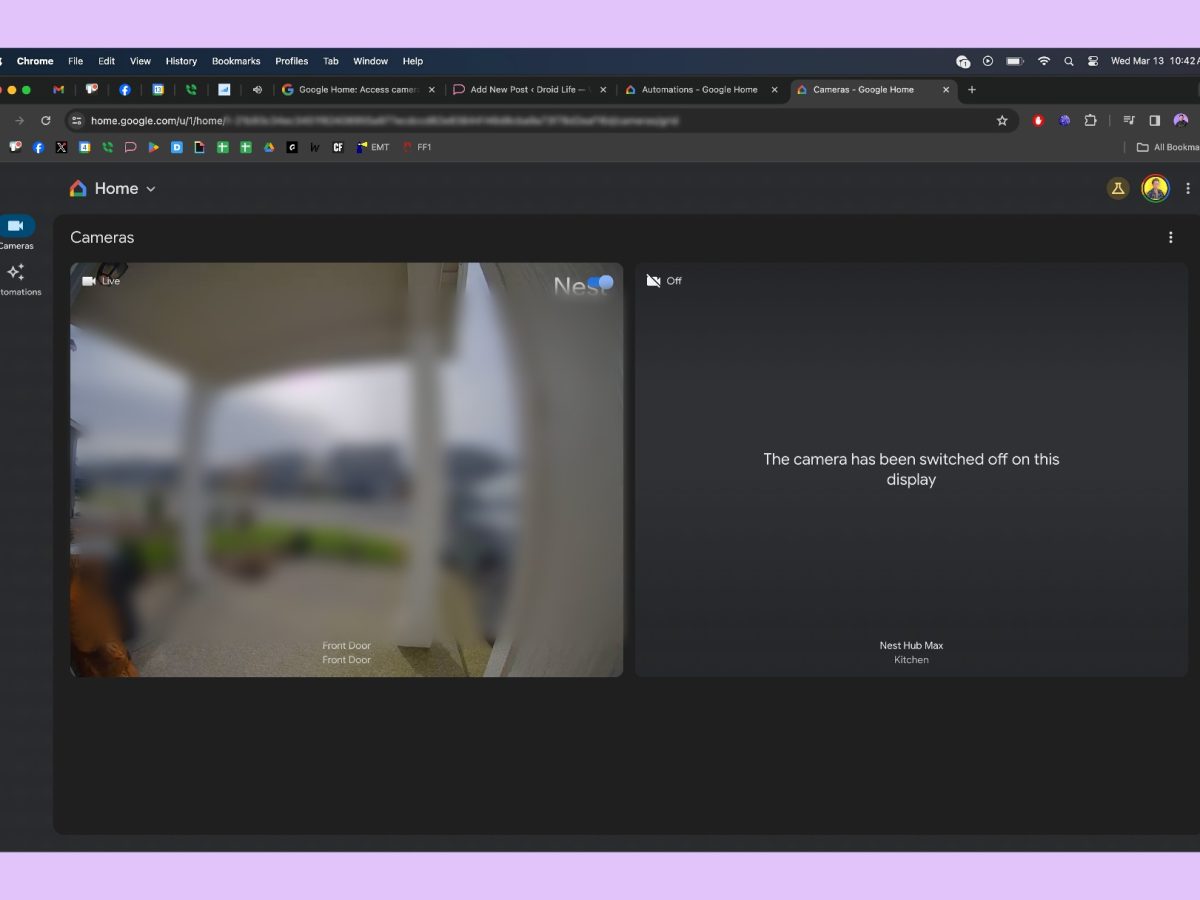This screenshot has width=1200, height=900.
Task: Click the Google Home logo icon
Action: tap(78, 189)
